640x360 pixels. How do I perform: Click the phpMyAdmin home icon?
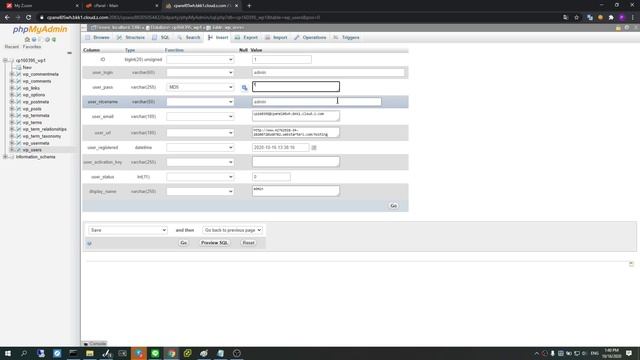(27, 40)
